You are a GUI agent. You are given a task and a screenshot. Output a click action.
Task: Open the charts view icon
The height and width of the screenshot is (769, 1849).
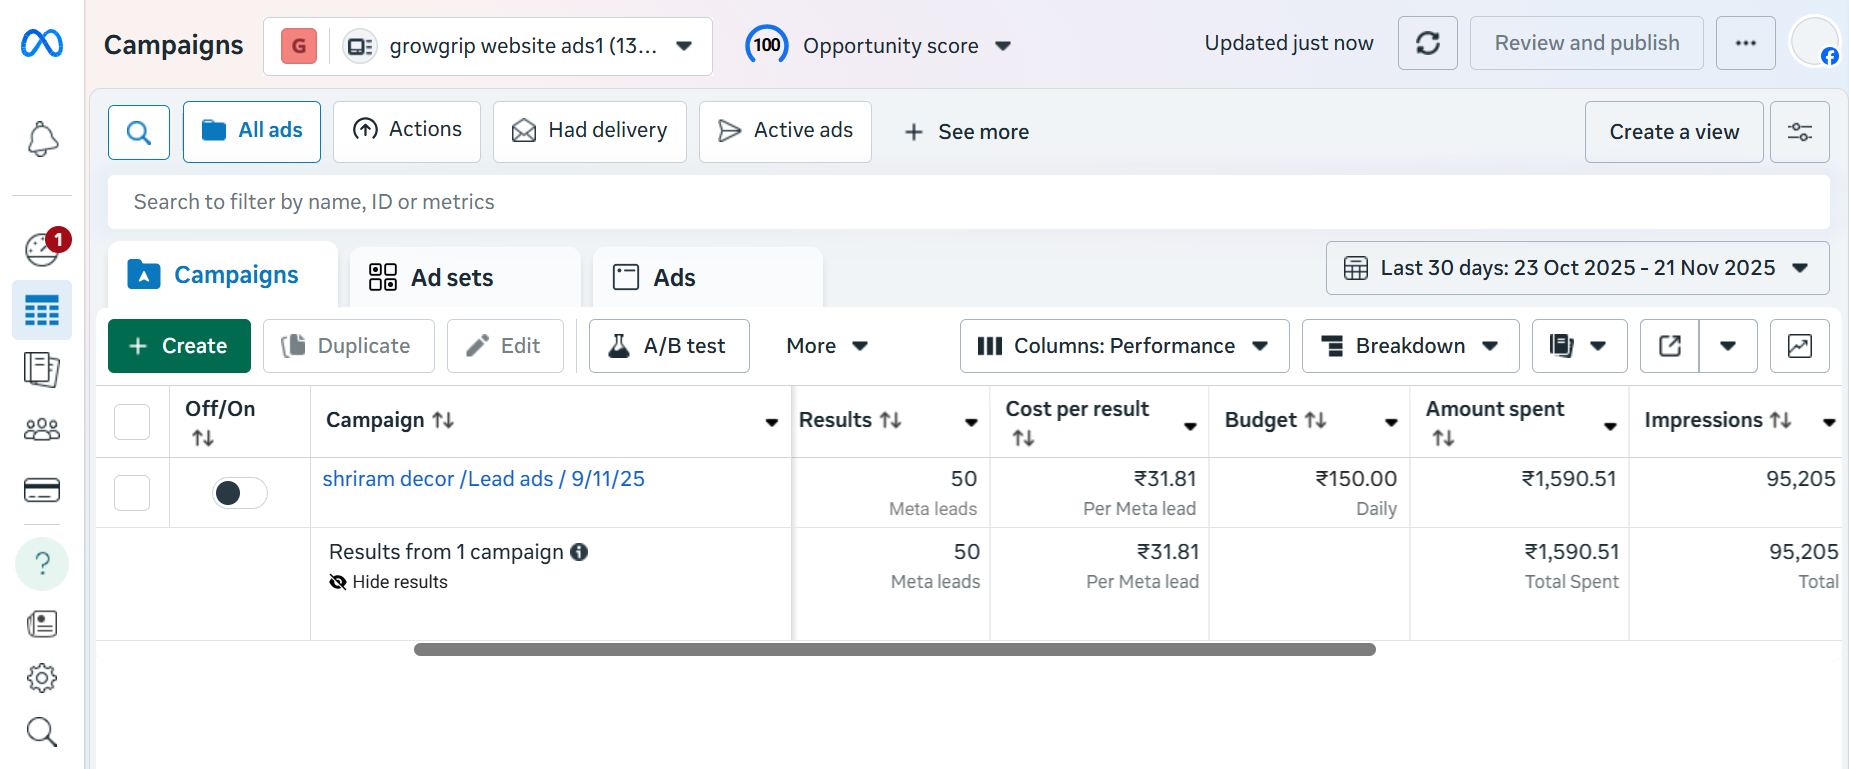[1799, 346]
